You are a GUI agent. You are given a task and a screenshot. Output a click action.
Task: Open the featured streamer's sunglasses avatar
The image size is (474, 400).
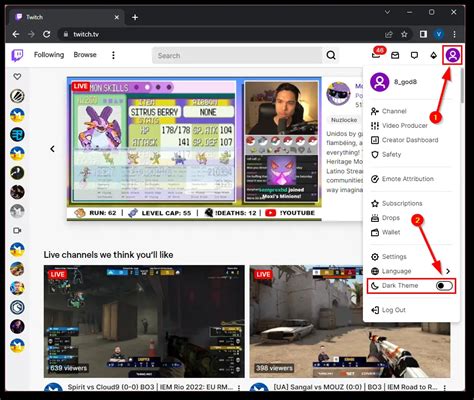point(338,94)
